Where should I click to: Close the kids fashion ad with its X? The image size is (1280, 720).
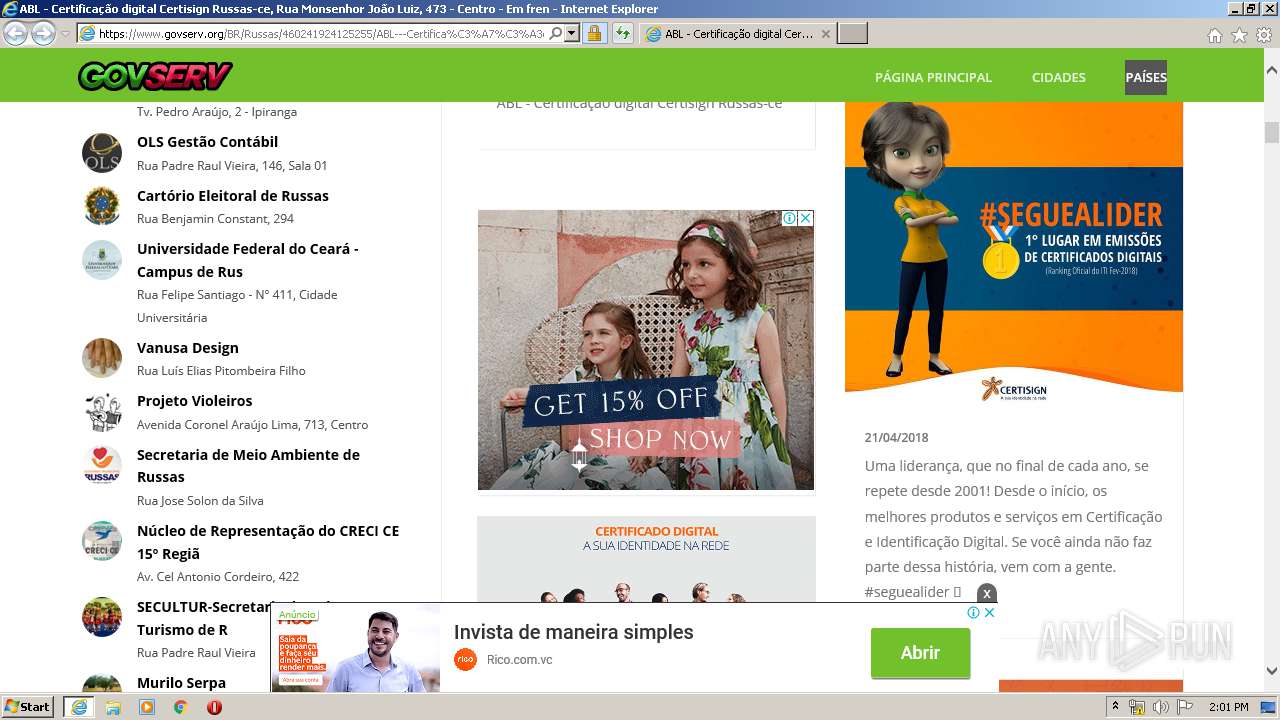[805, 218]
